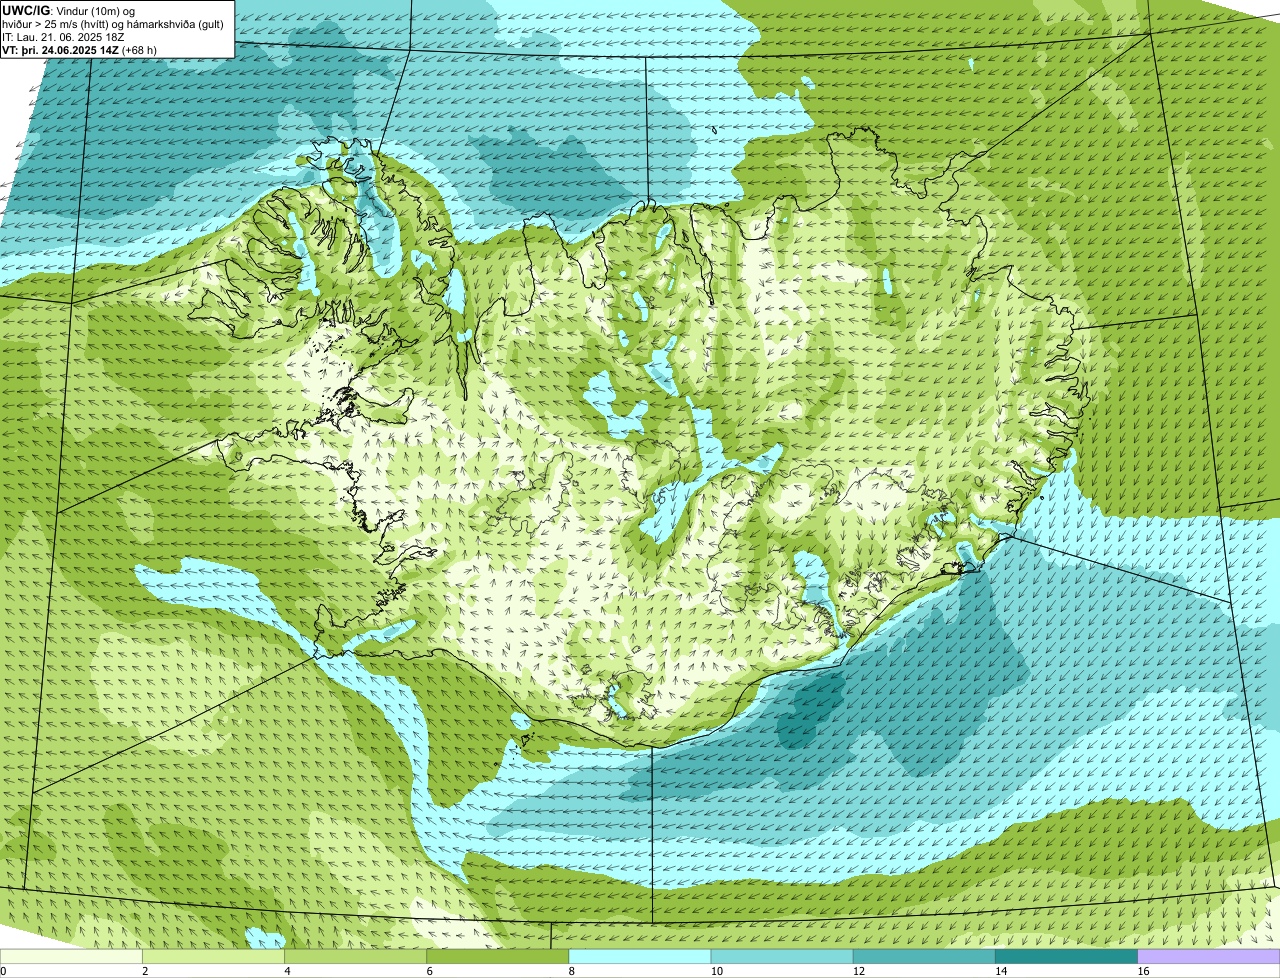Click the 0–2 m/s palest legend swatch
Screen dimensions: 1280x978
(x=71, y=957)
